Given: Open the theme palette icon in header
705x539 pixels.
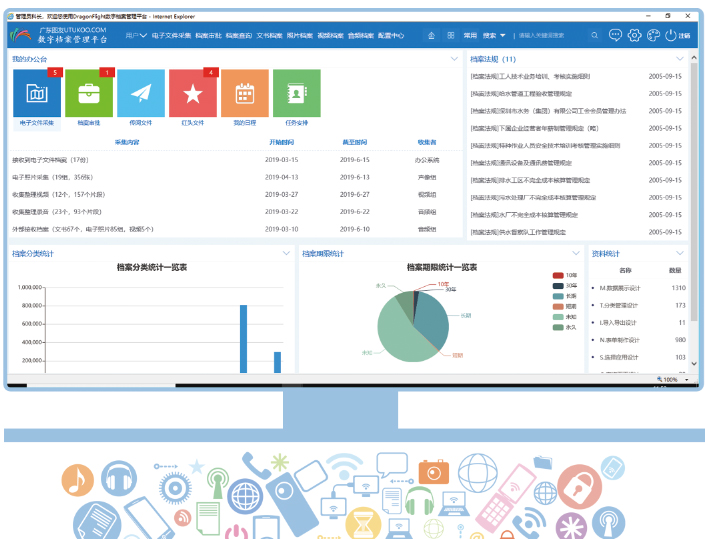Looking at the screenshot, I should tap(653, 35).
